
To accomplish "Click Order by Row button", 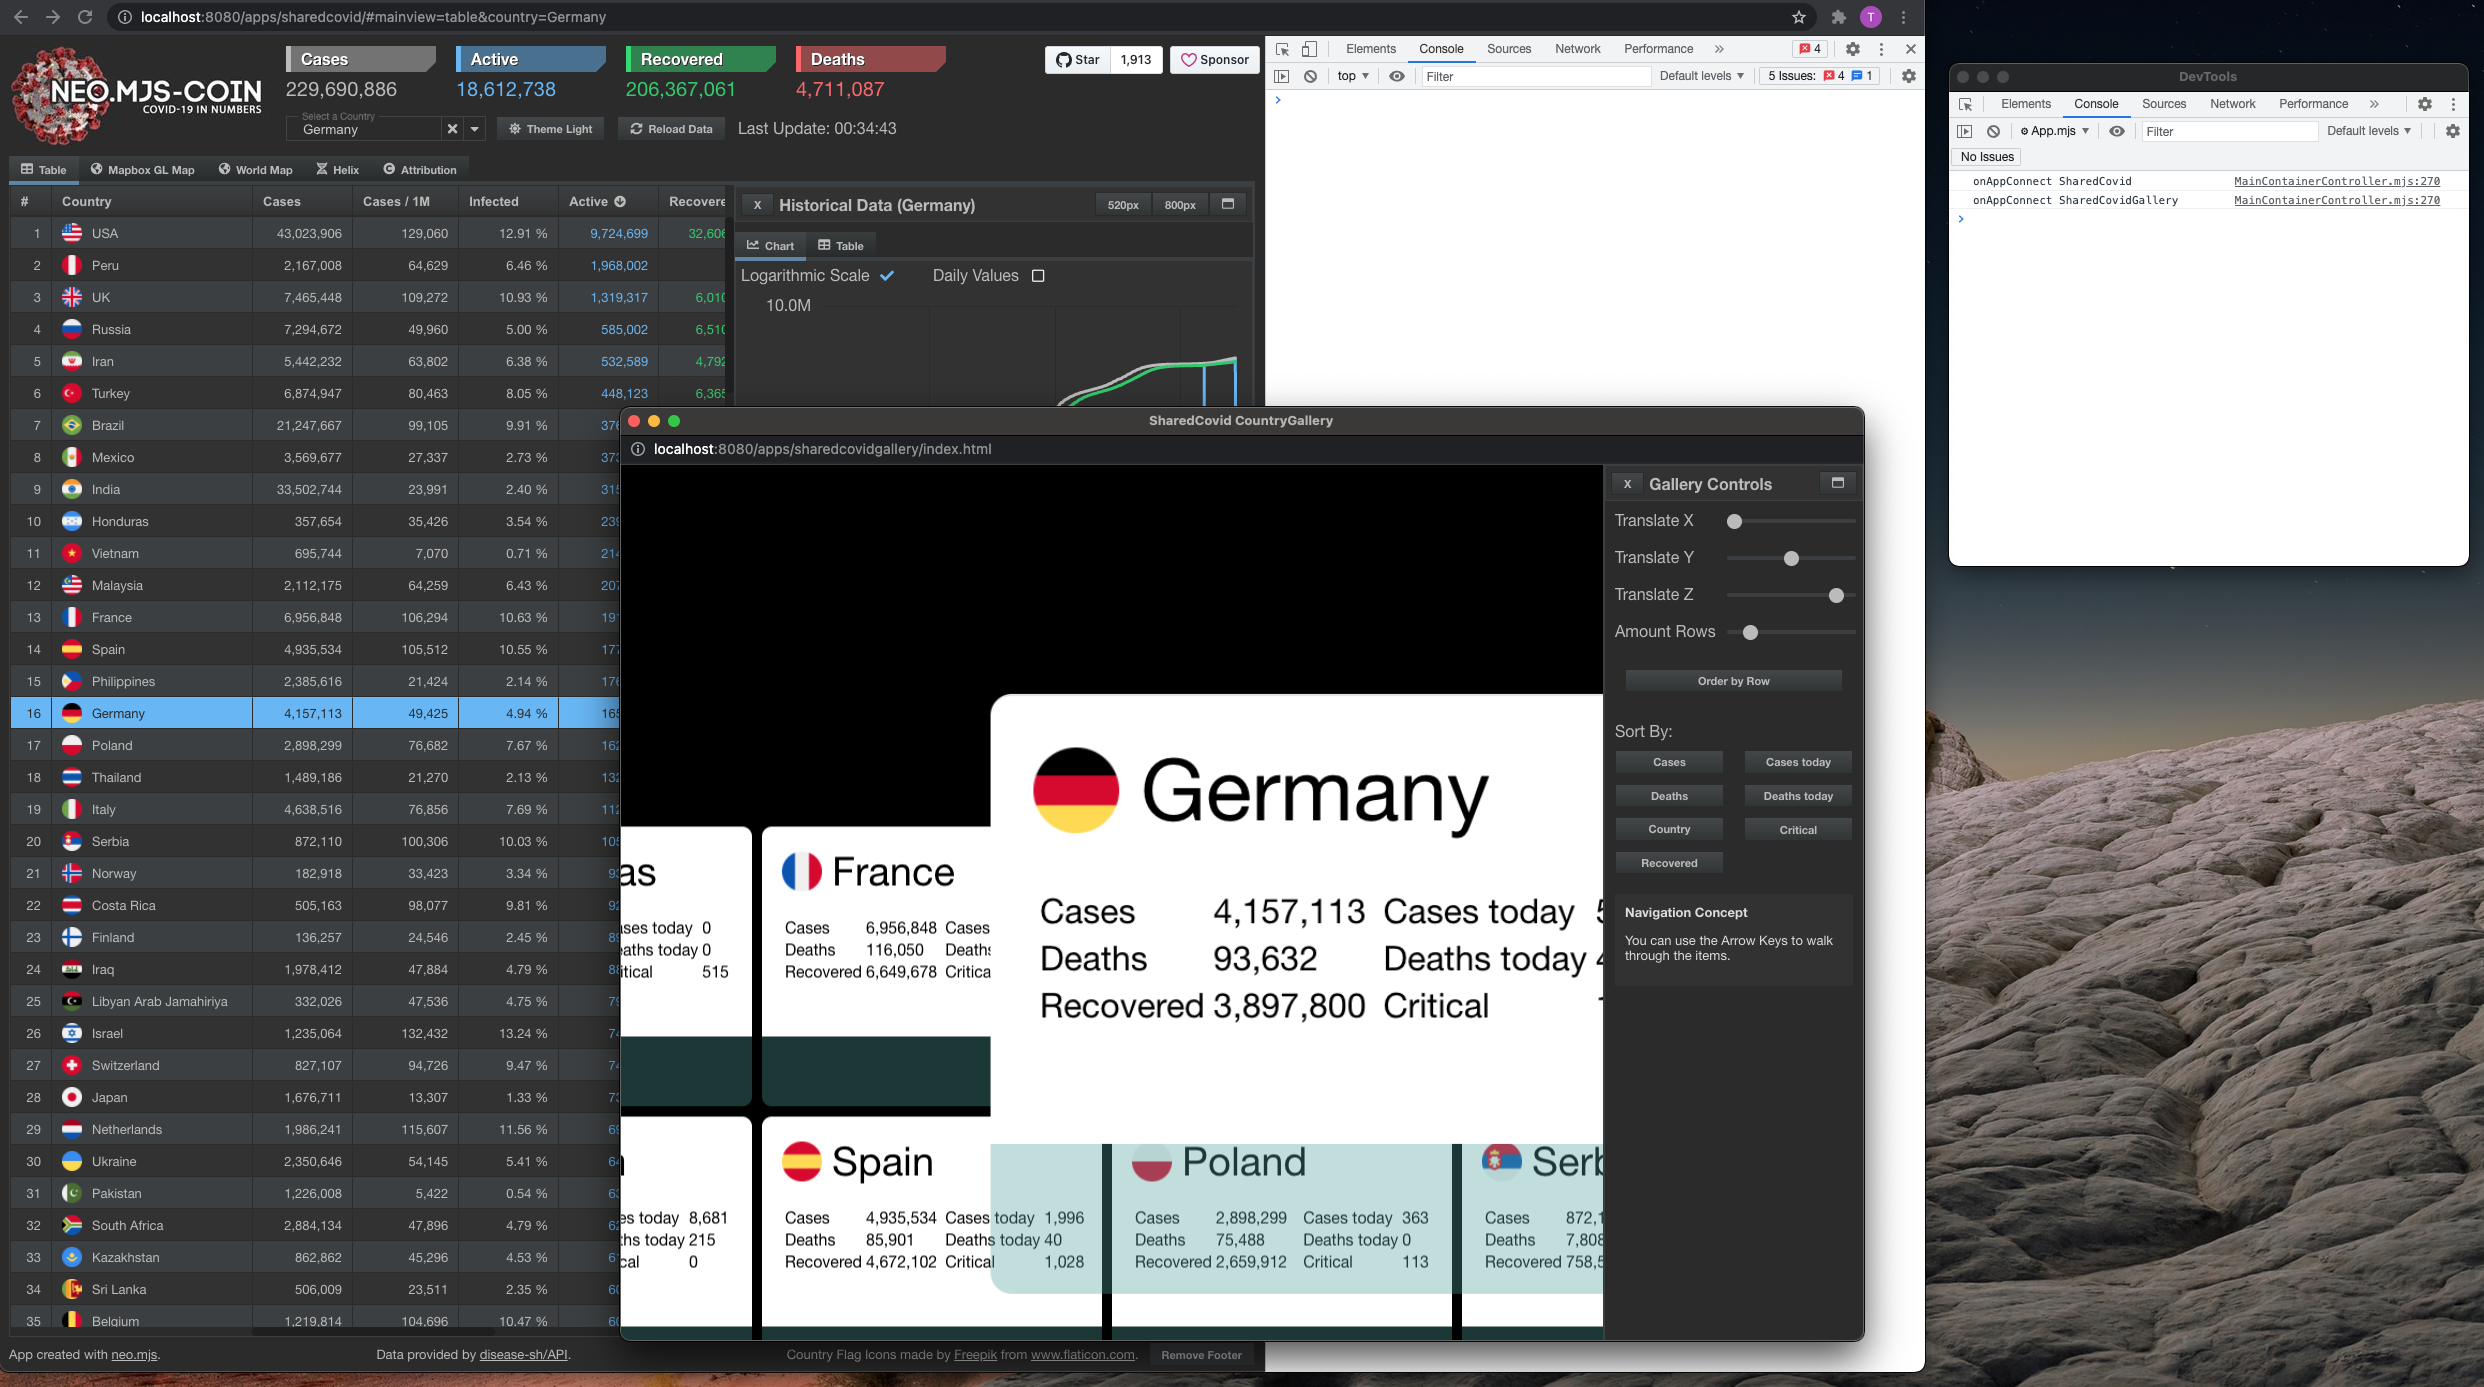I will tap(1733, 681).
